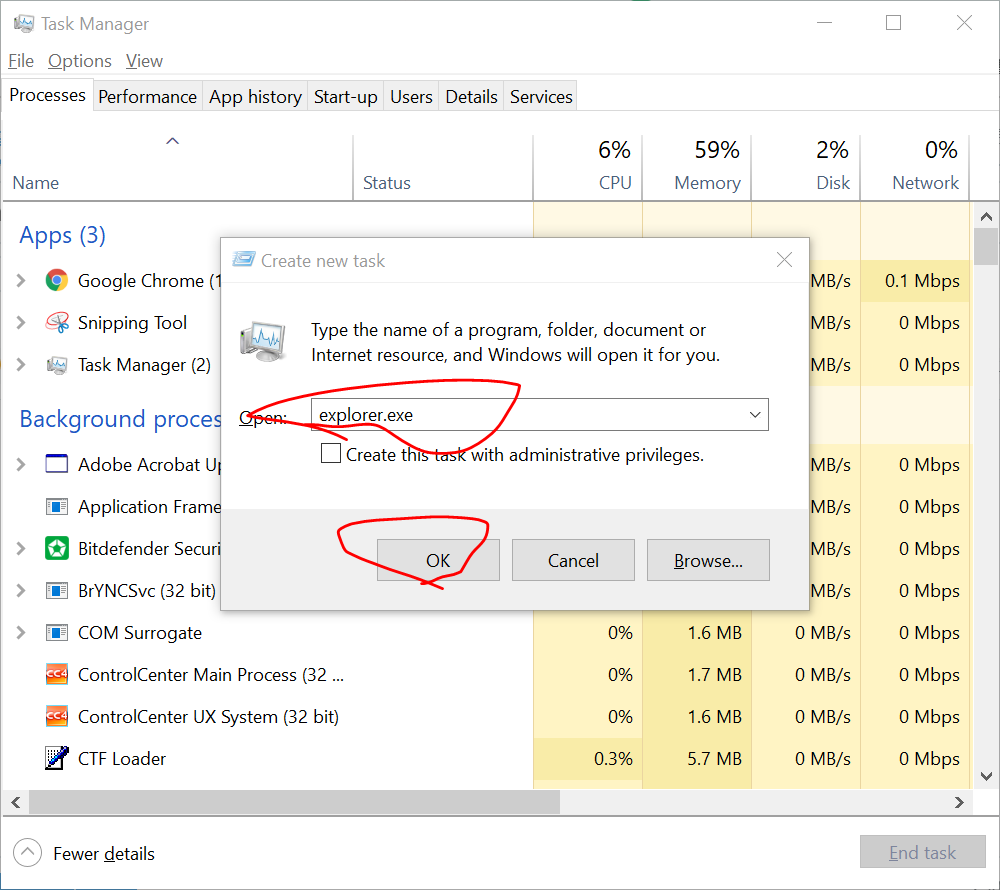Tick the administrative privileges checkbox
Screen dimensions: 1000x890
(330, 453)
